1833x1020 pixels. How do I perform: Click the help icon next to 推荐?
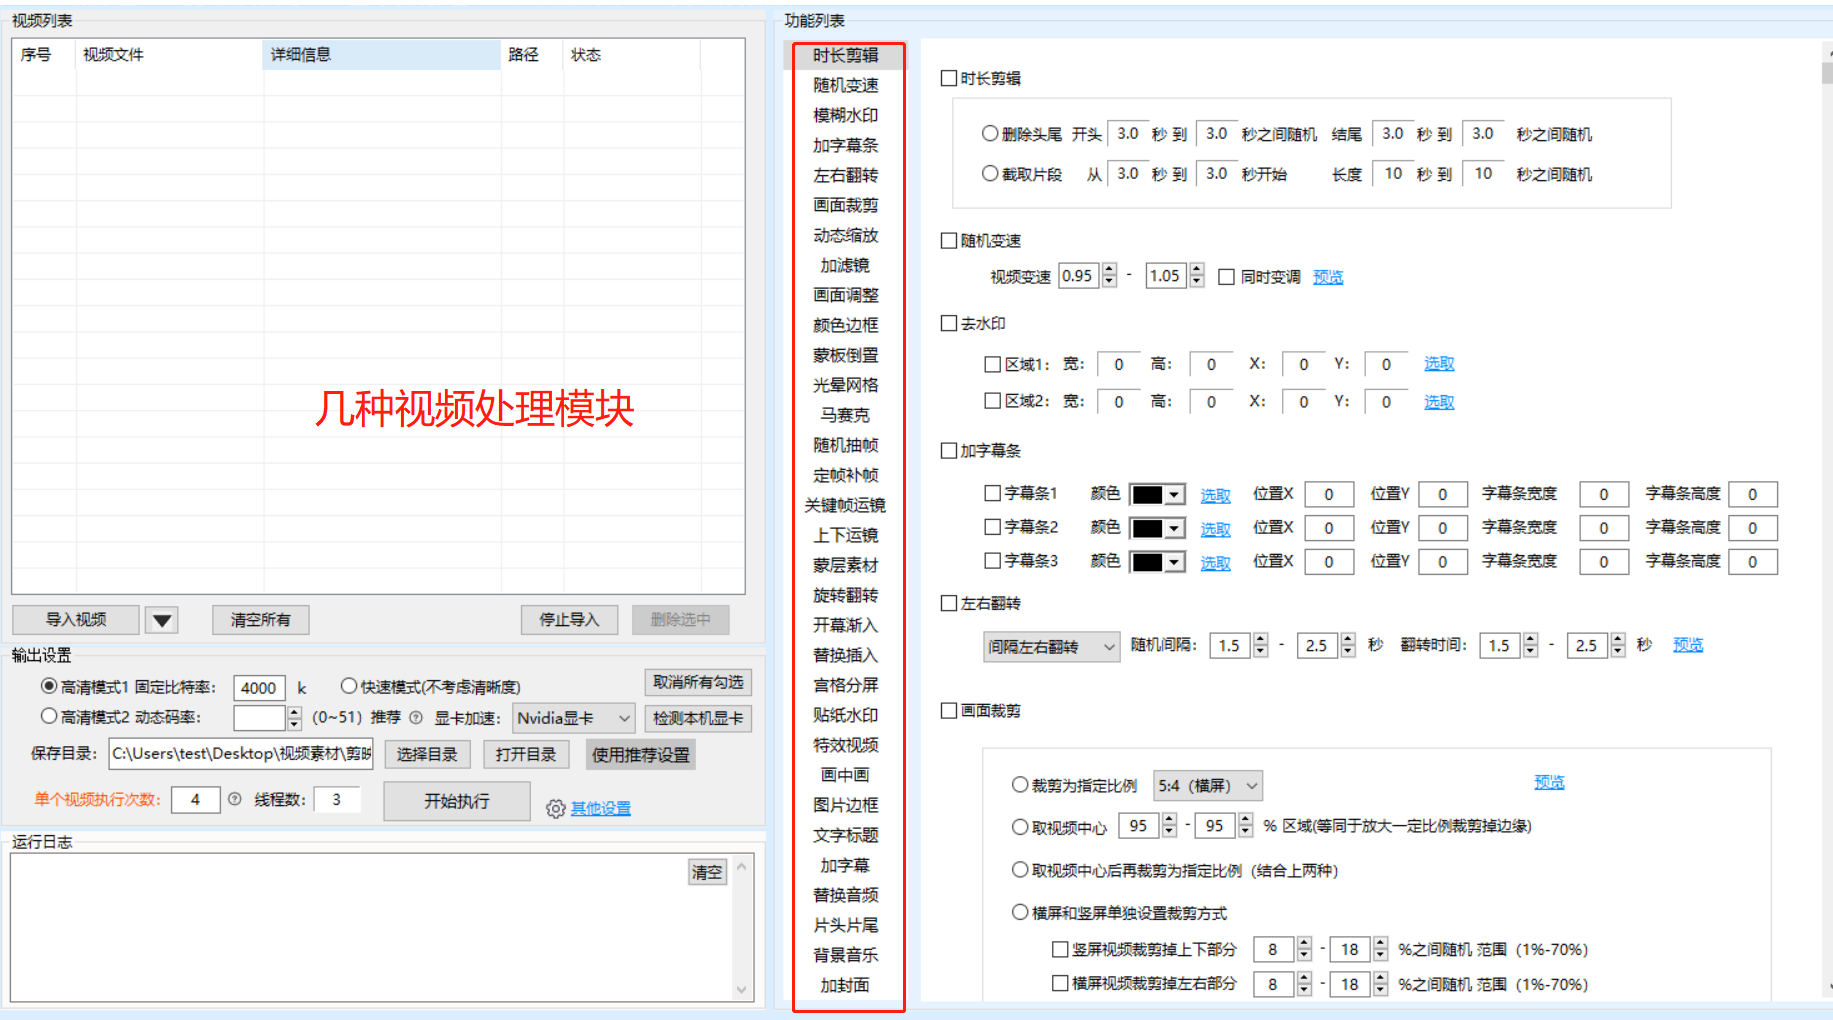point(416,717)
